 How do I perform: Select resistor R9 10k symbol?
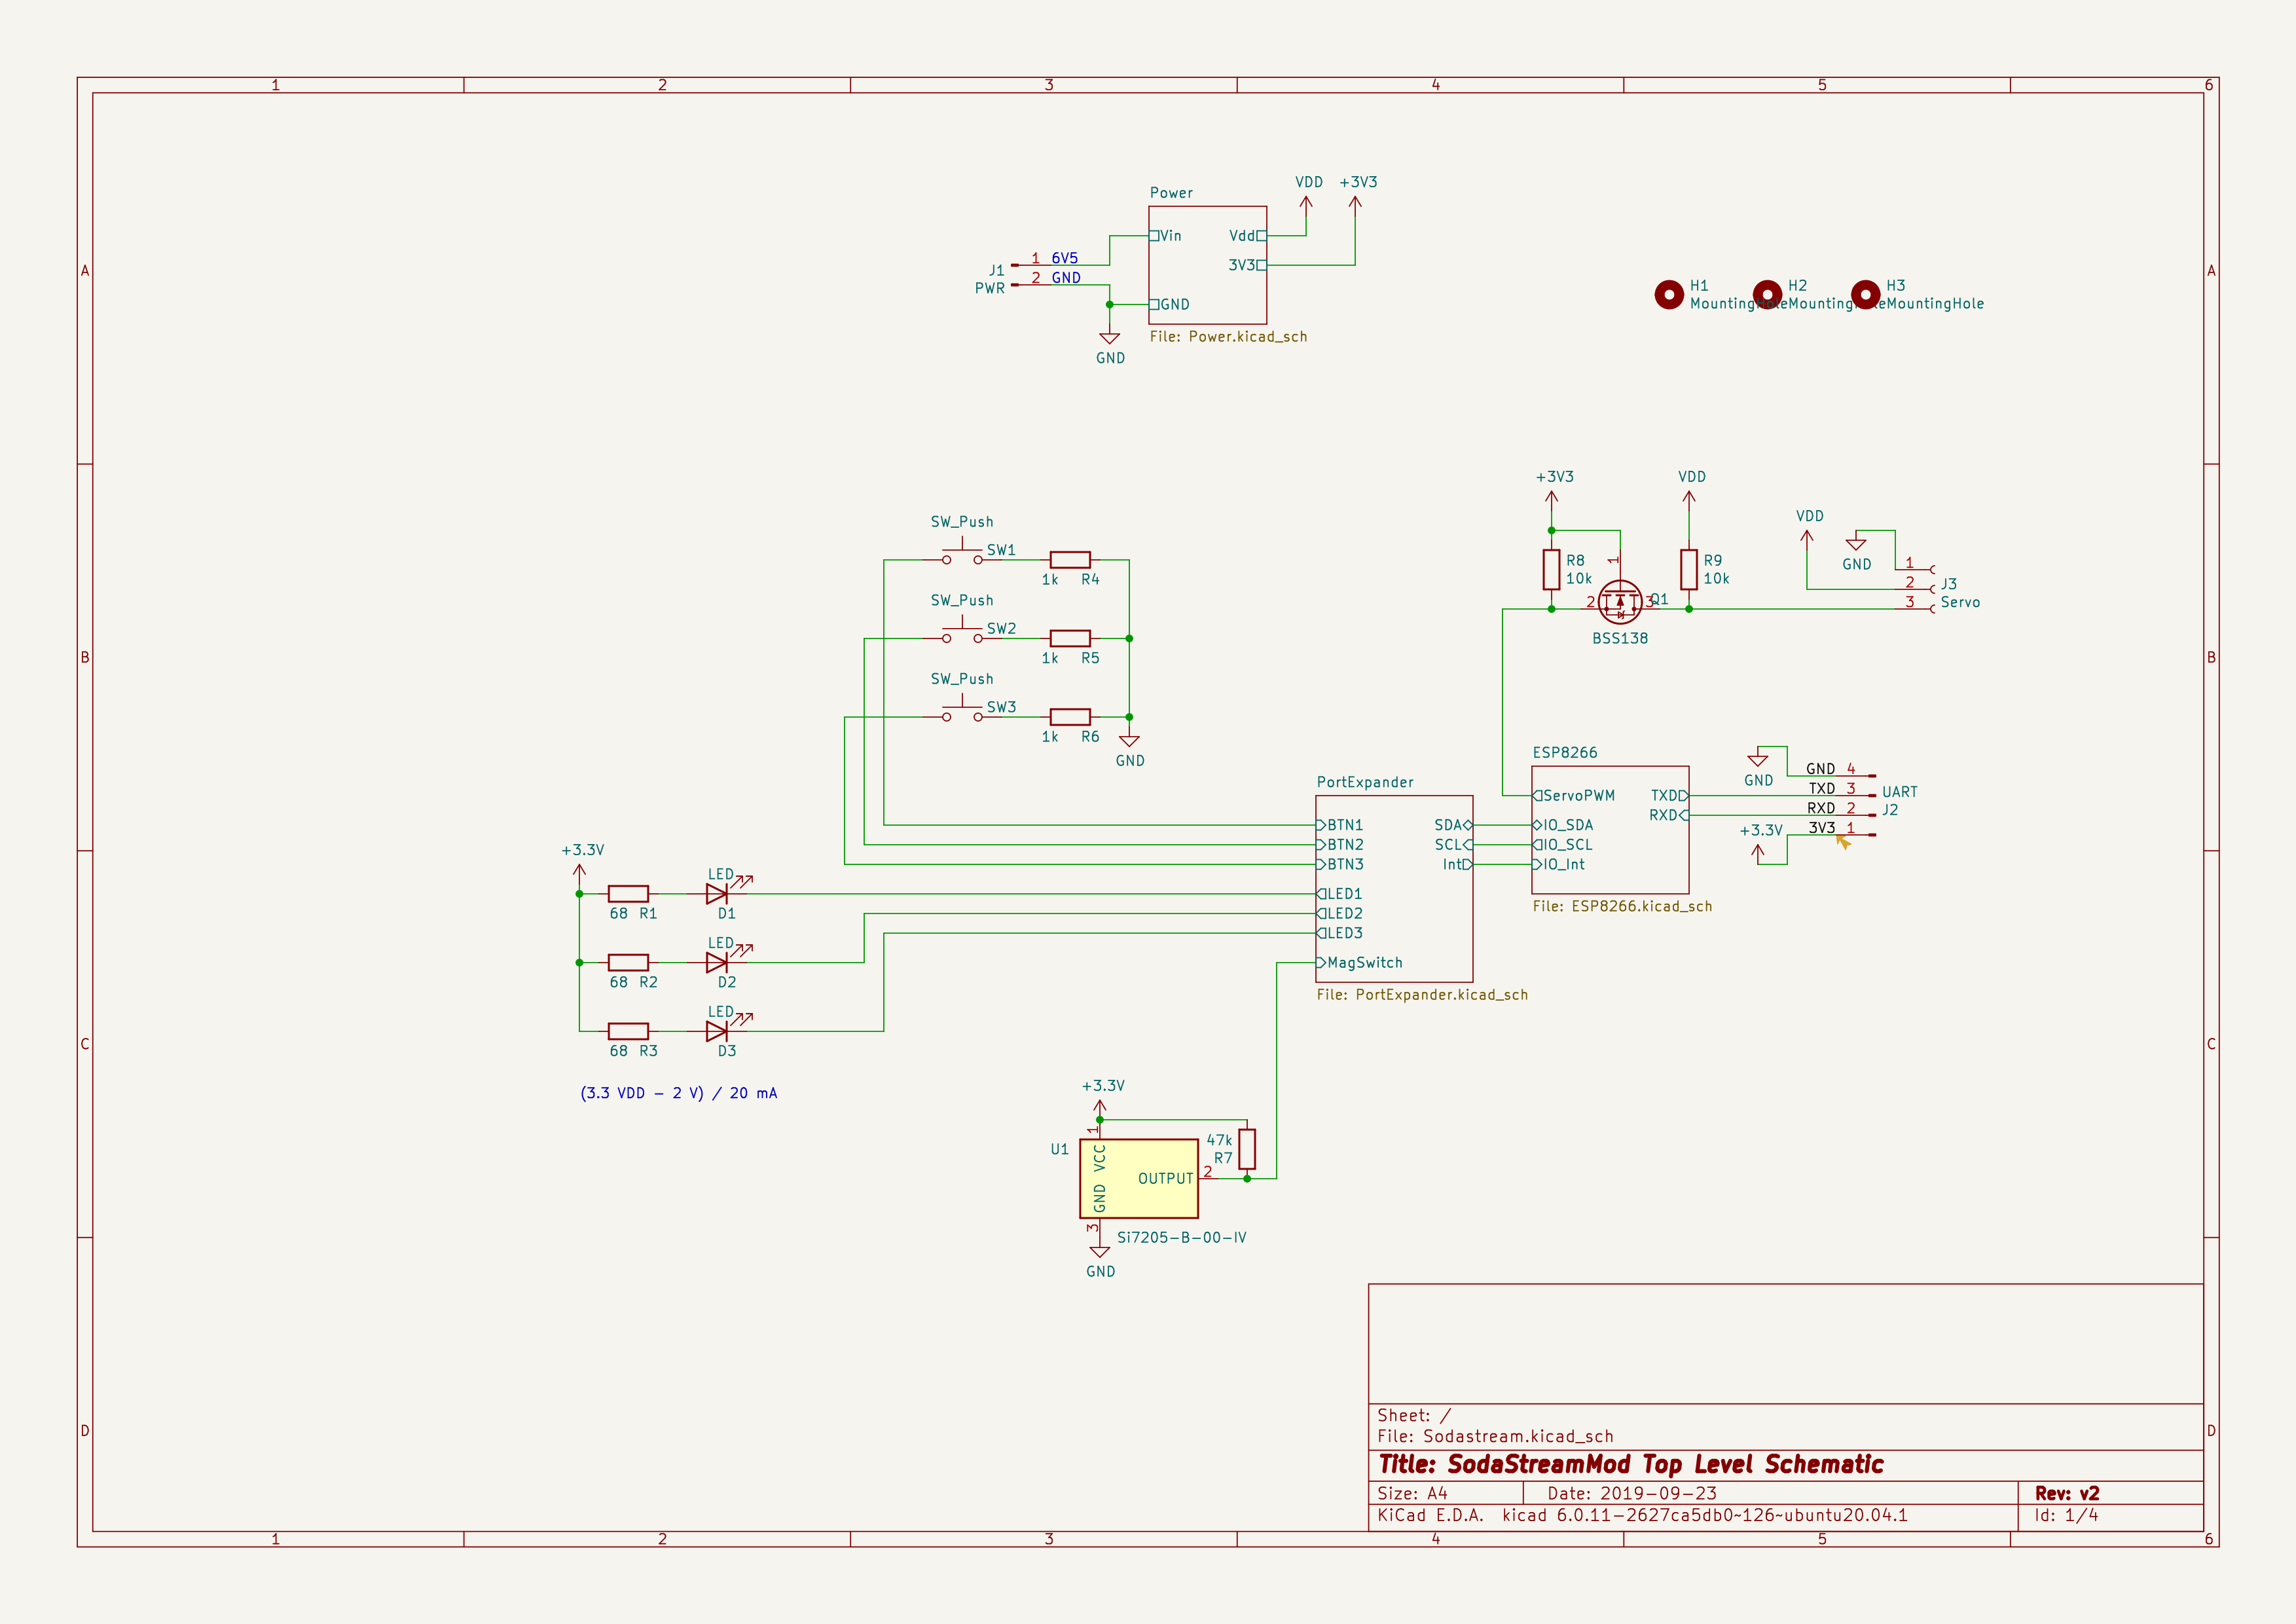click(x=1689, y=569)
